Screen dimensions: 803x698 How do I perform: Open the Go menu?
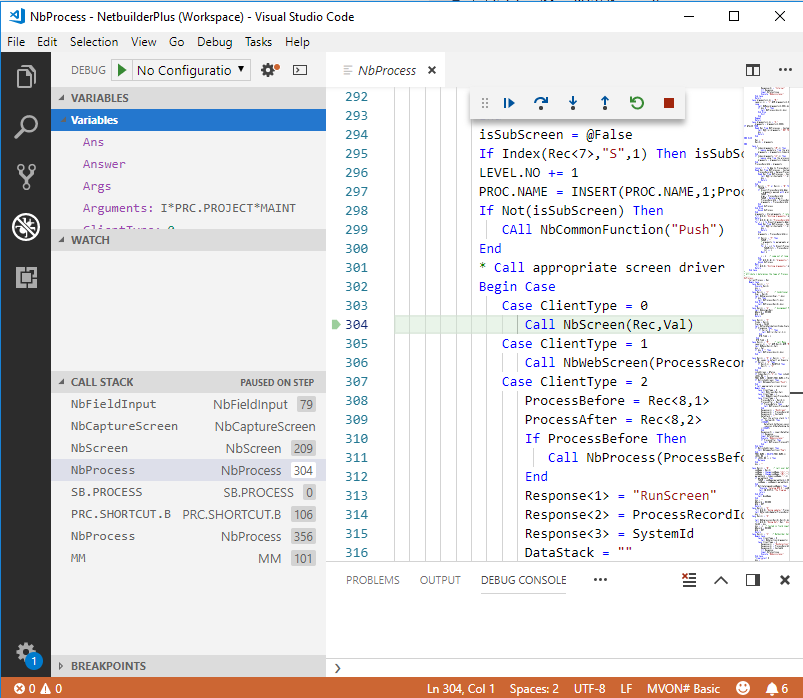click(x=177, y=42)
